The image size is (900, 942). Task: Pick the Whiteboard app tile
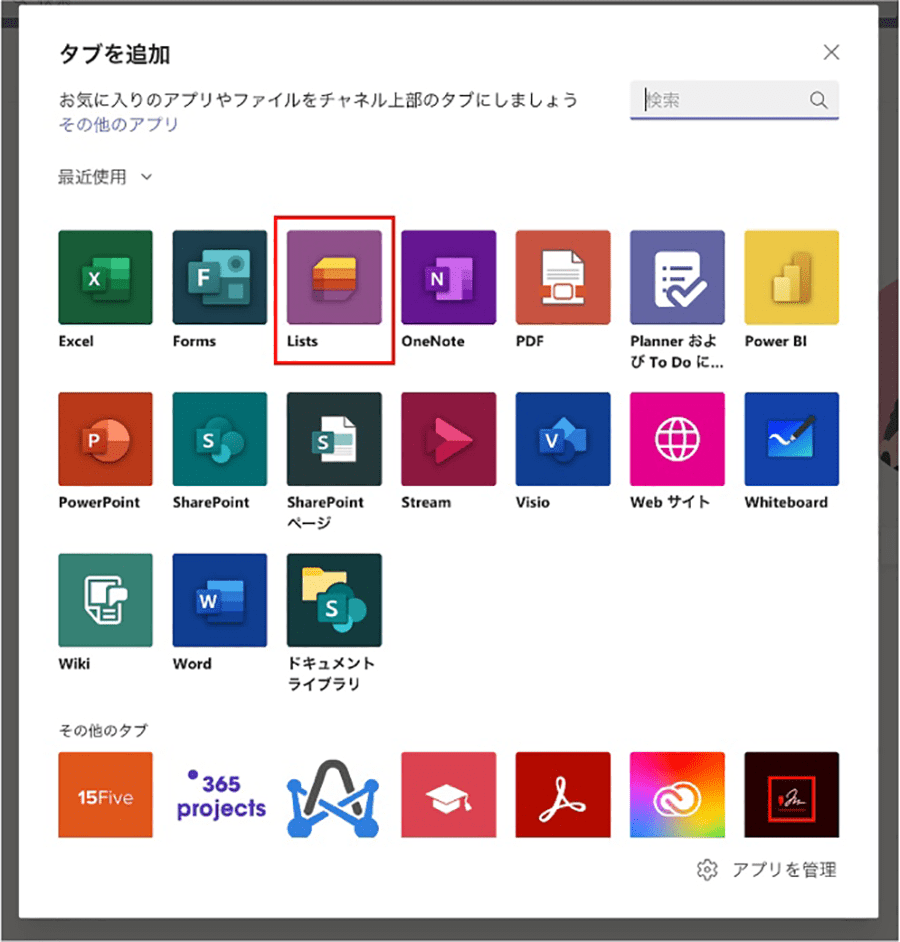pyautogui.click(x=791, y=439)
